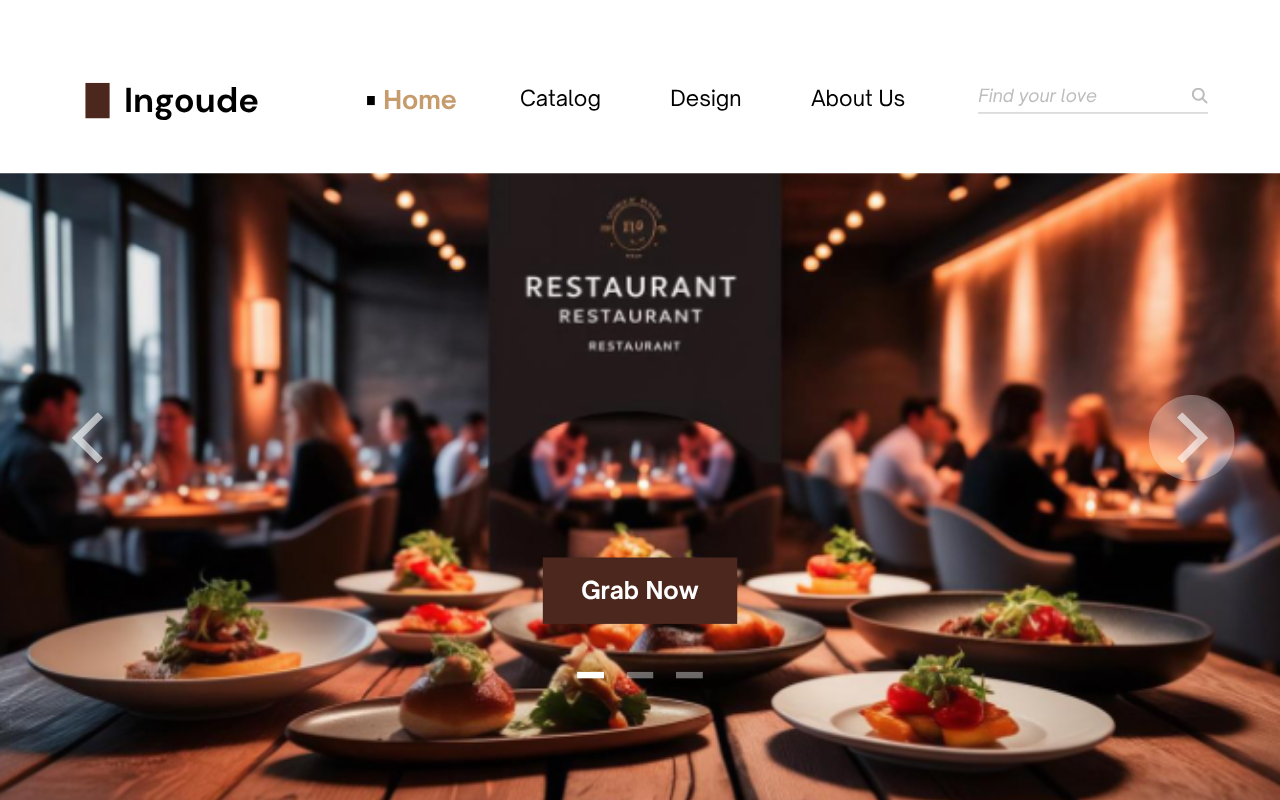Viewport: 1280px width, 800px height.
Task: Click the brown Ingoude logo square
Action: click(x=97, y=101)
